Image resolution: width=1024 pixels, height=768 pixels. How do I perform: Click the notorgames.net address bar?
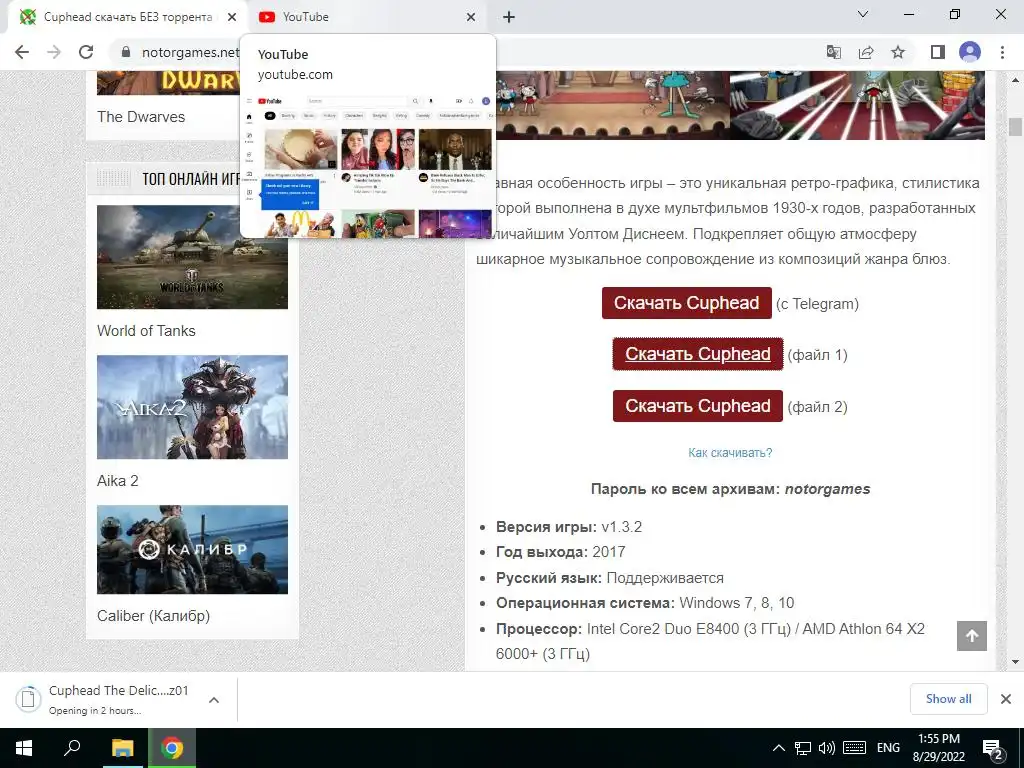pos(190,52)
